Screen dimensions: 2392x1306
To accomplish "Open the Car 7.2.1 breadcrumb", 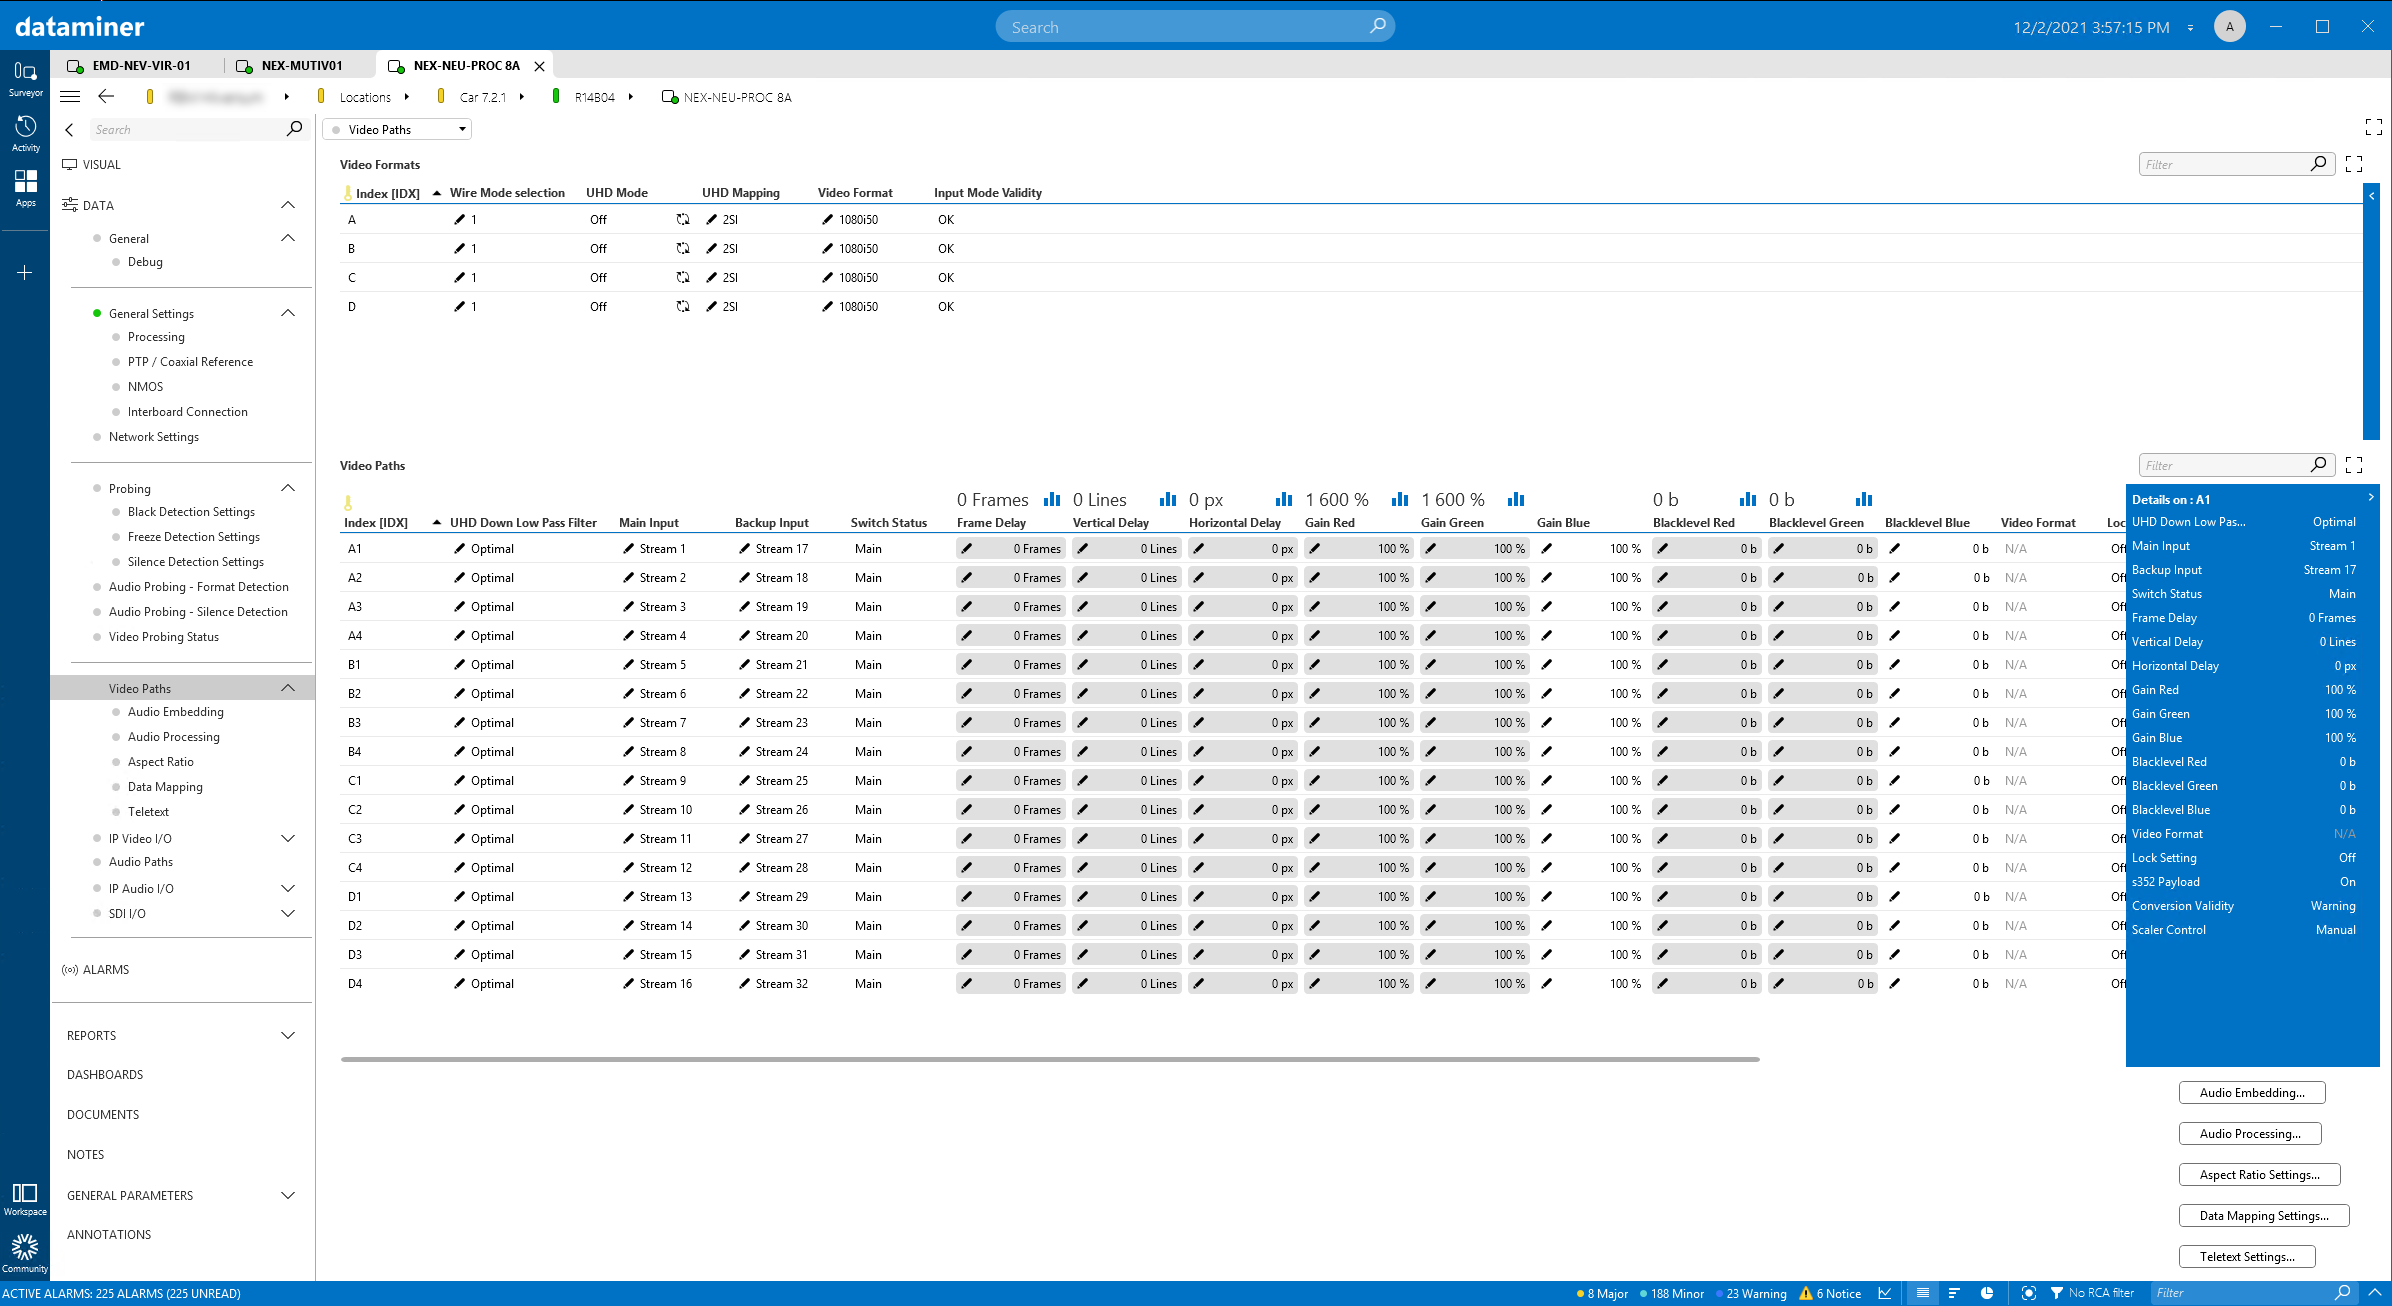I will [483, 97].
